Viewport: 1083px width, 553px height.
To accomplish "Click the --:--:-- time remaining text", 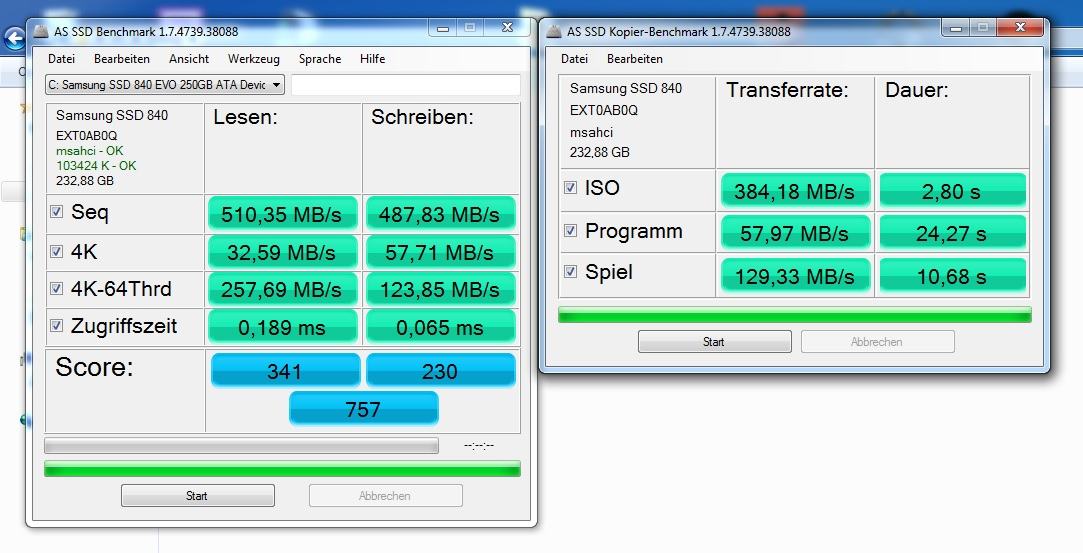I will coord(479,445).
